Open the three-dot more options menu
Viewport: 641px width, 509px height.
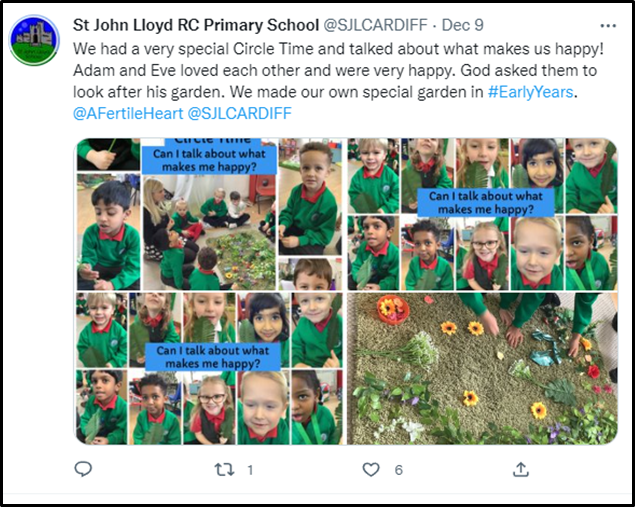coord(608,26)
